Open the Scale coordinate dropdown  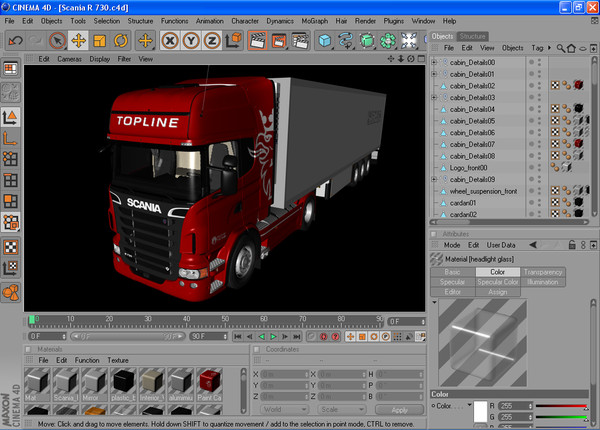(x=342, y=410)
